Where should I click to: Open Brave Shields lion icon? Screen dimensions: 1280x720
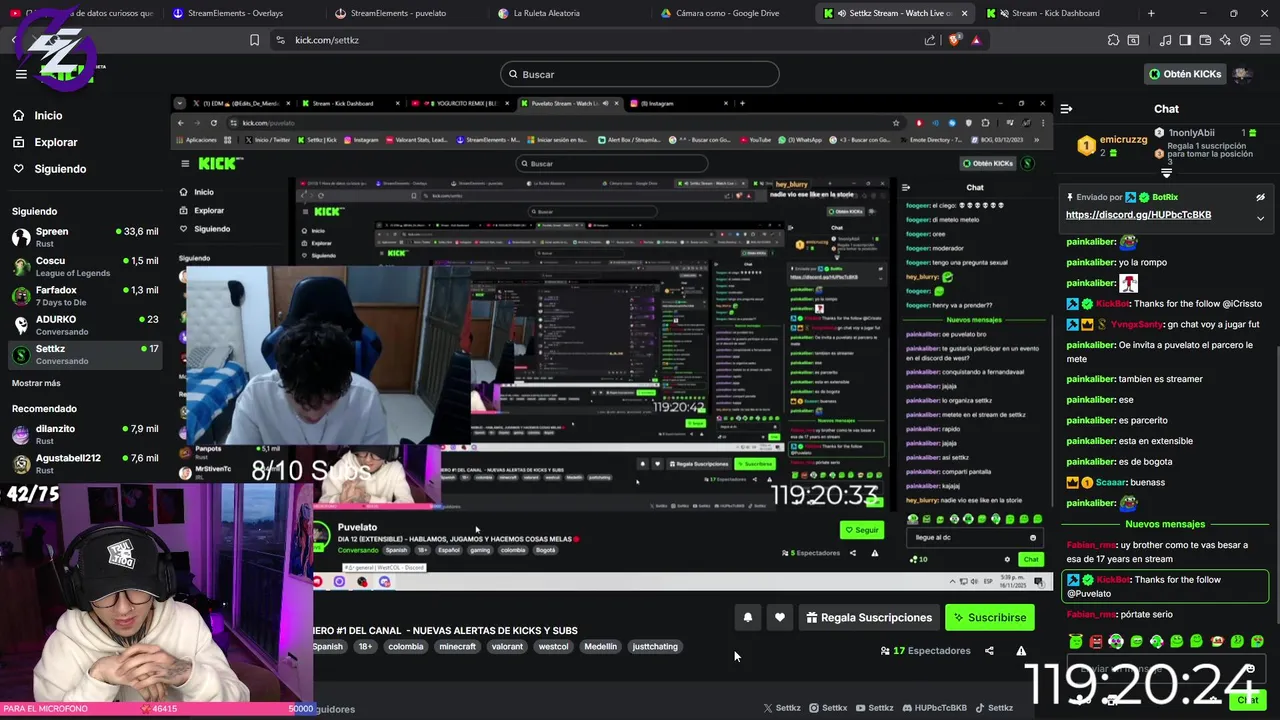pyautogui.click(x=954, y=40)
